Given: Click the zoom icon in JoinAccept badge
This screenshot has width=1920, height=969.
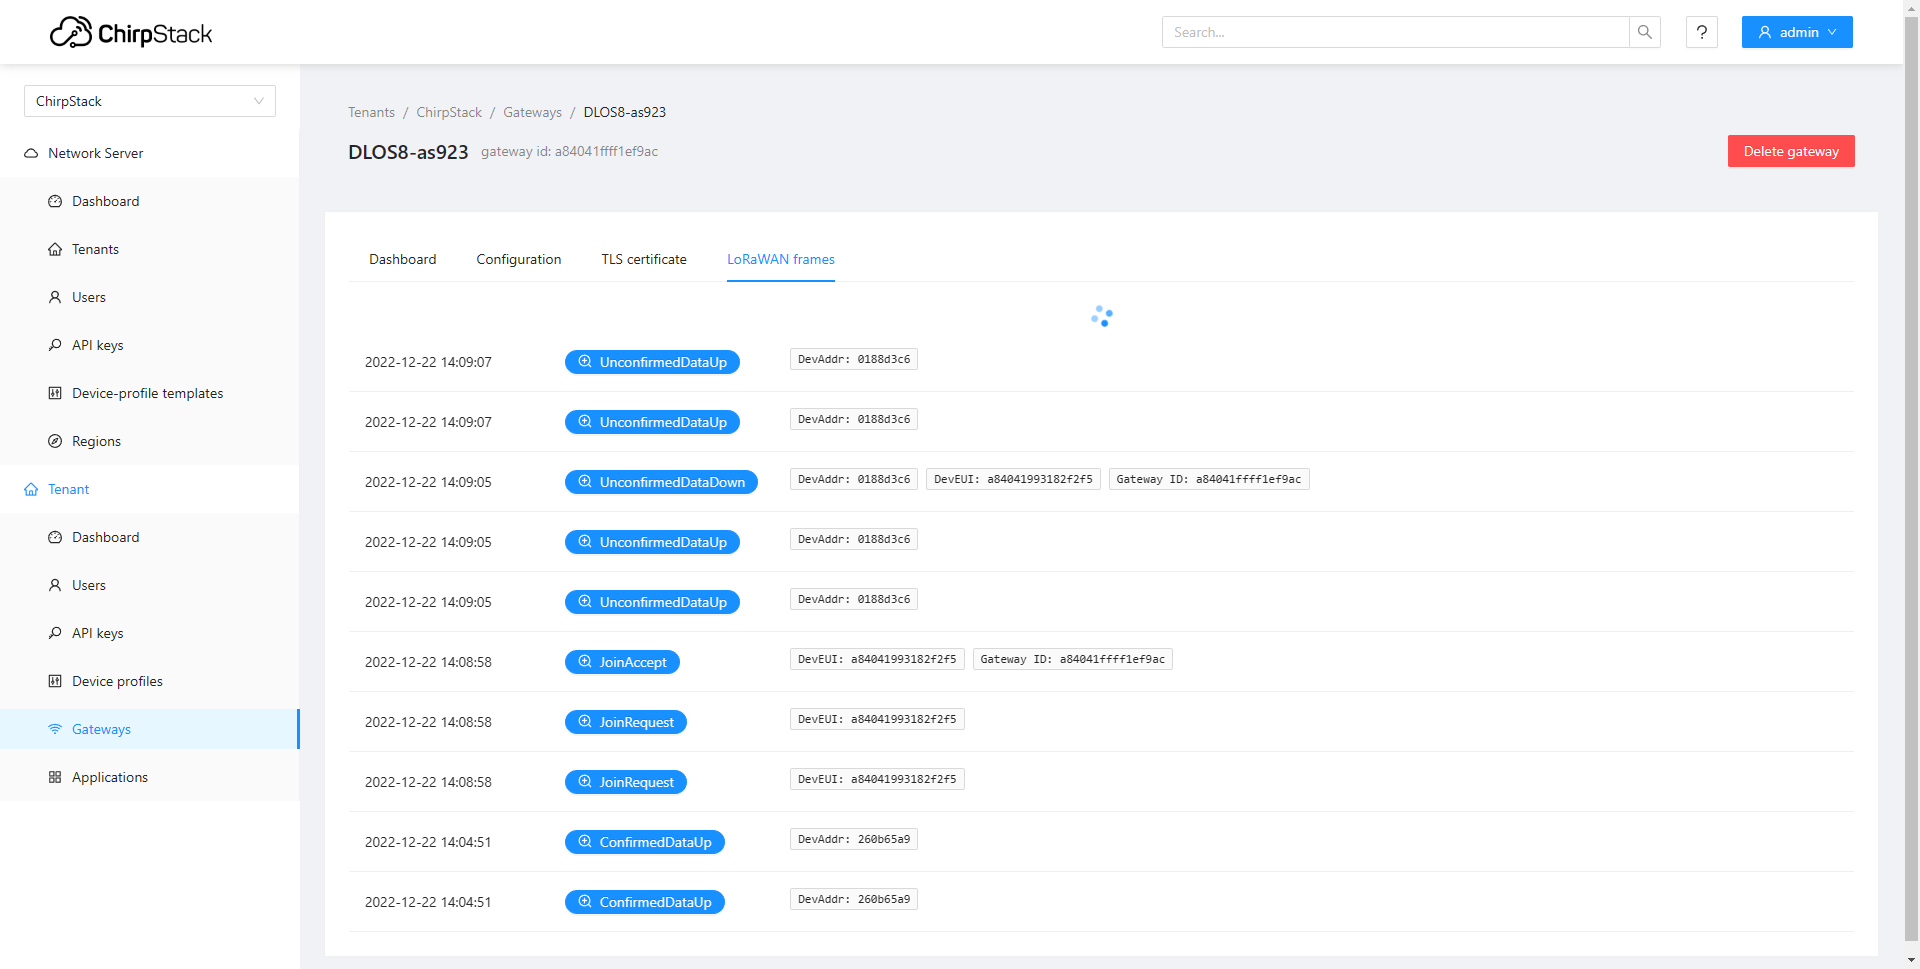Looking at the screenshot, I should (585, 661).
